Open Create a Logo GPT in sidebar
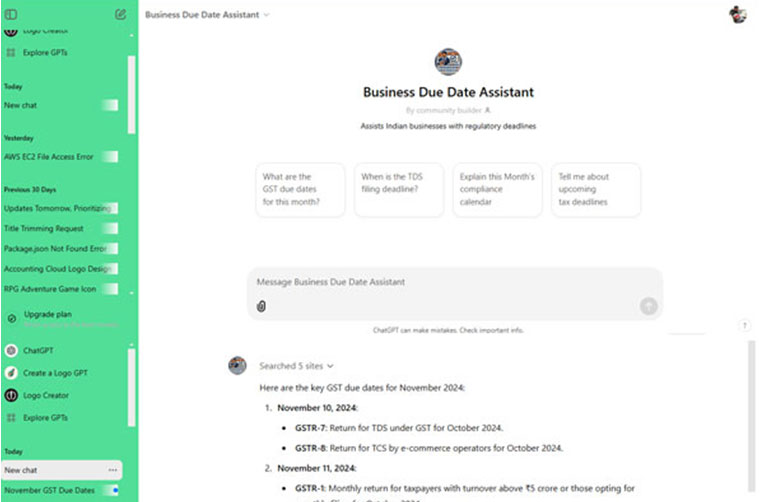This screenshot has width=760, height=502. [54, 373]
